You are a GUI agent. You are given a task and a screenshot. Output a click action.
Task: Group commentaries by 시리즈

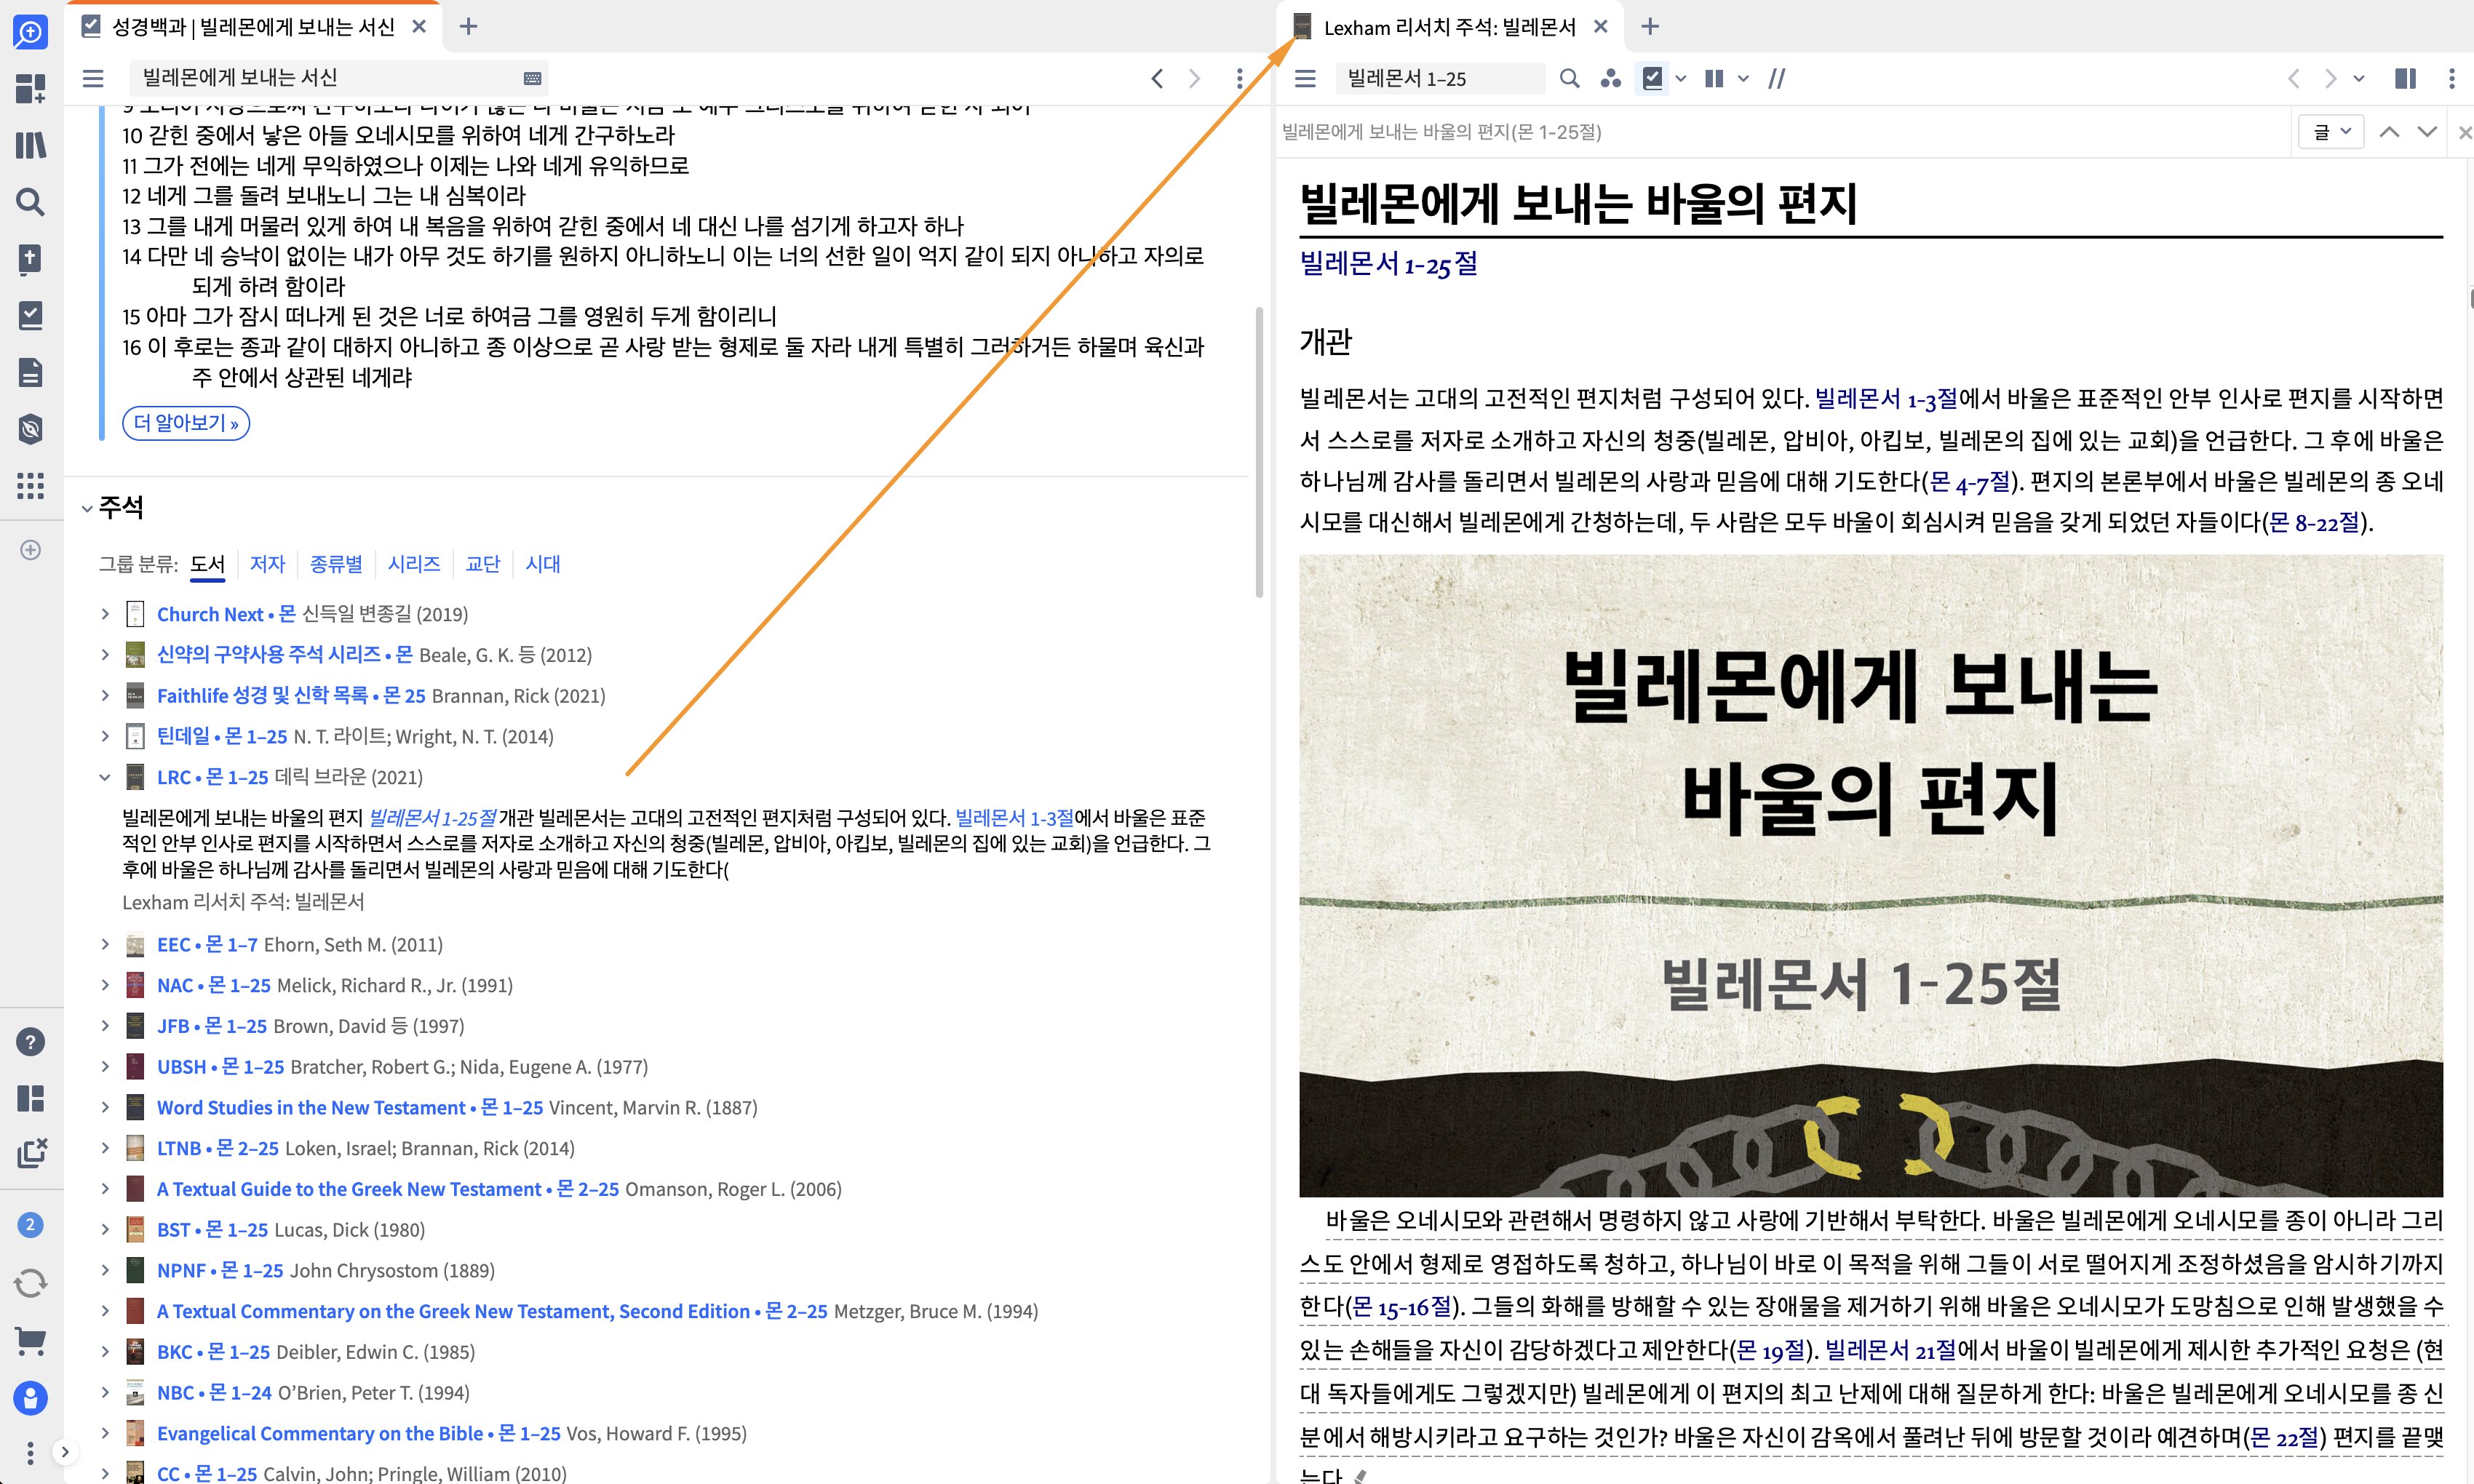[414, 564]
